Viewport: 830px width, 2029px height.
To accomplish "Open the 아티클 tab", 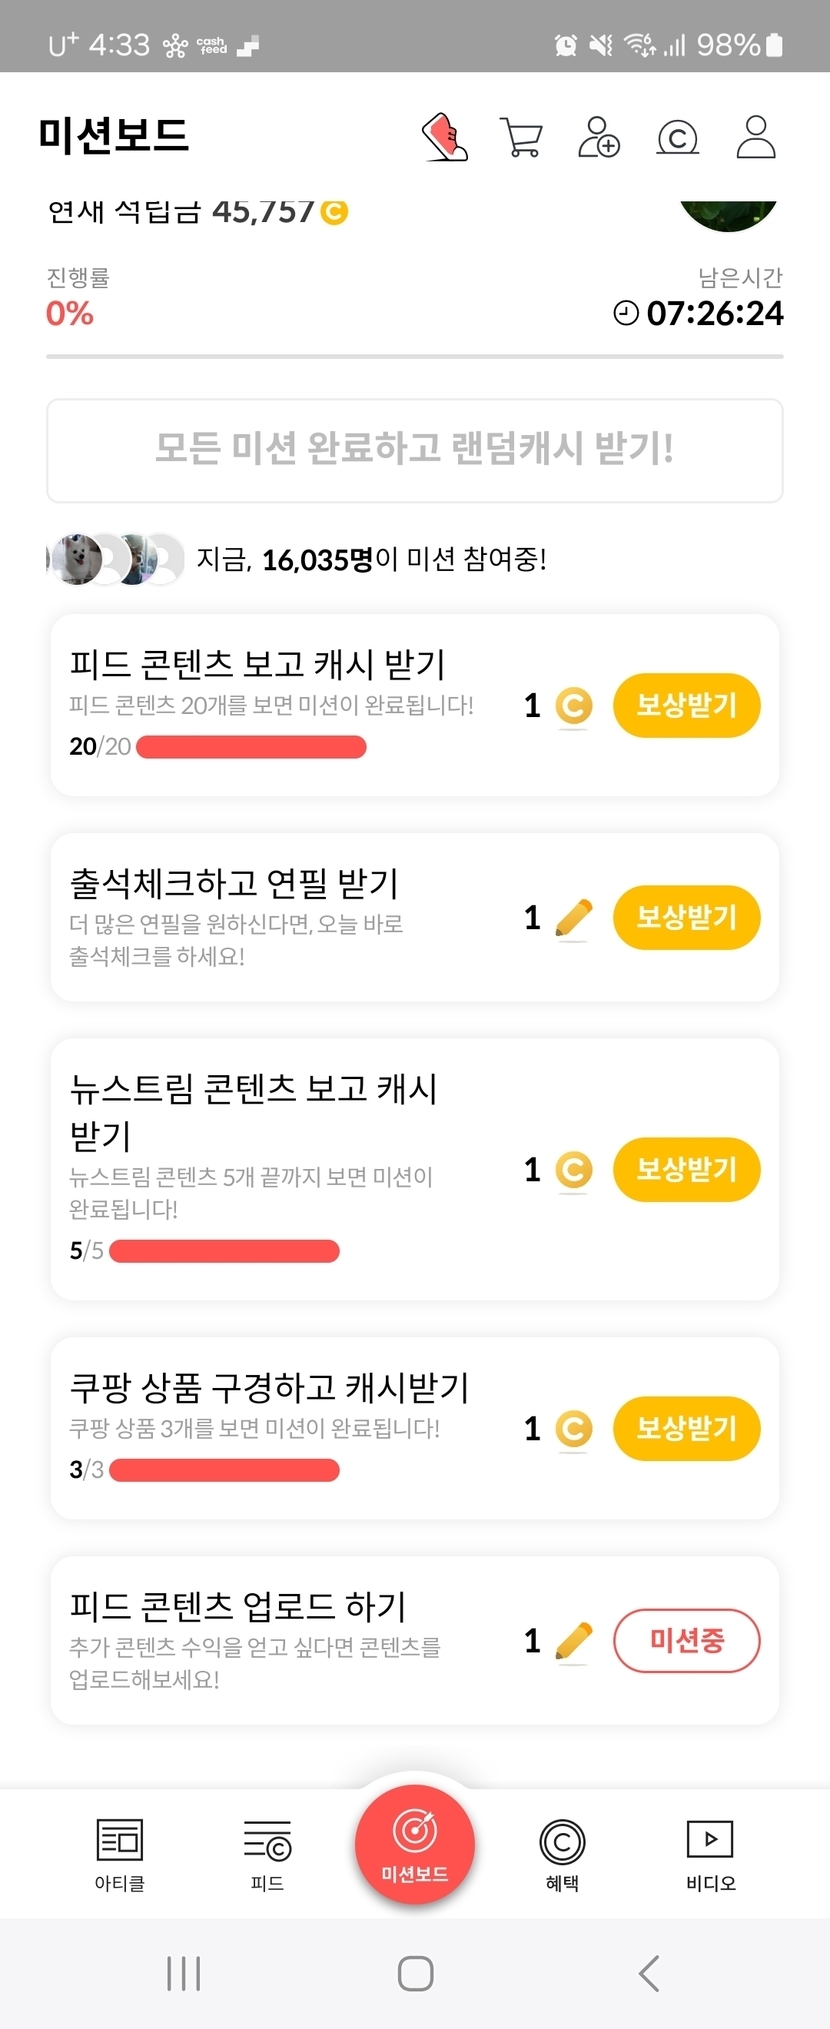I will click(120, 1853).
